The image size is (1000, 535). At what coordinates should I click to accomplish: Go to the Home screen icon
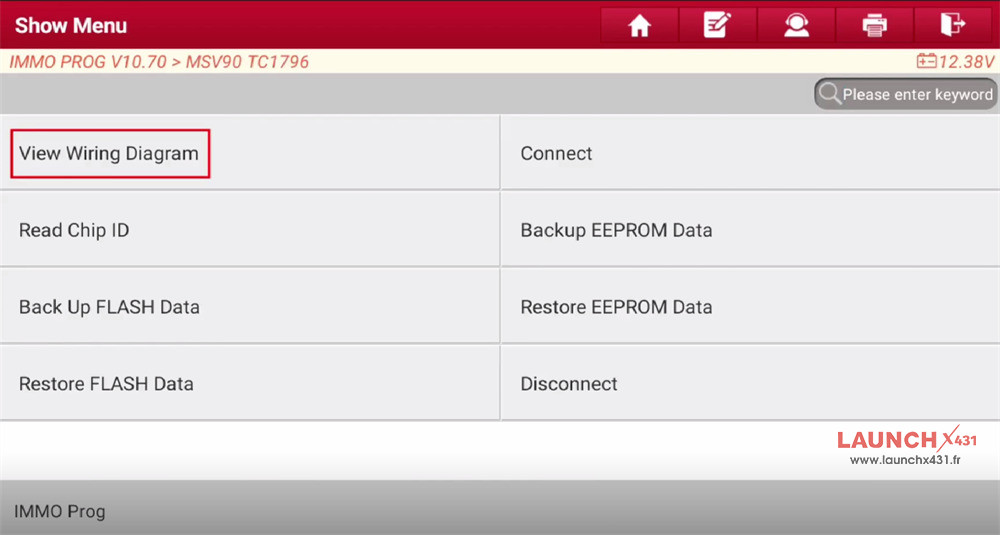(x=639, y=26)
